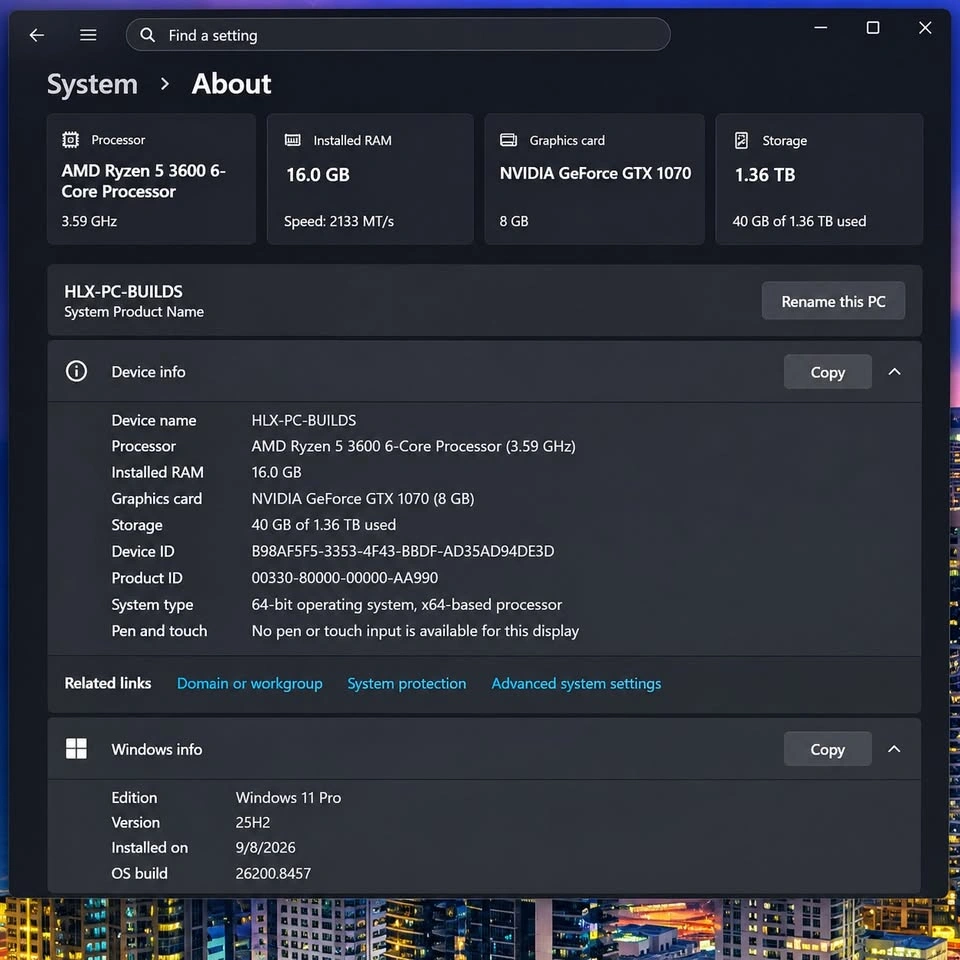Select 40 GB of 1.36 TB used in Storage card
This screenshot has height=960, width=960.
tap(799, 221)
